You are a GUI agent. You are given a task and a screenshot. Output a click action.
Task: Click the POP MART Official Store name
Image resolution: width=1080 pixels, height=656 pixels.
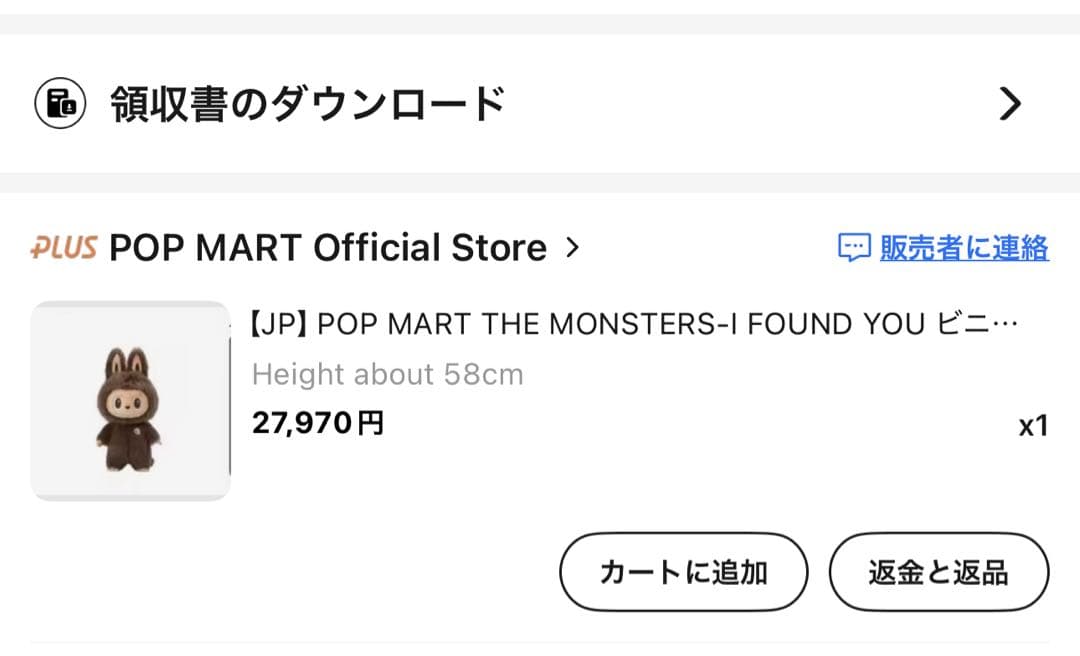(330, 247)
